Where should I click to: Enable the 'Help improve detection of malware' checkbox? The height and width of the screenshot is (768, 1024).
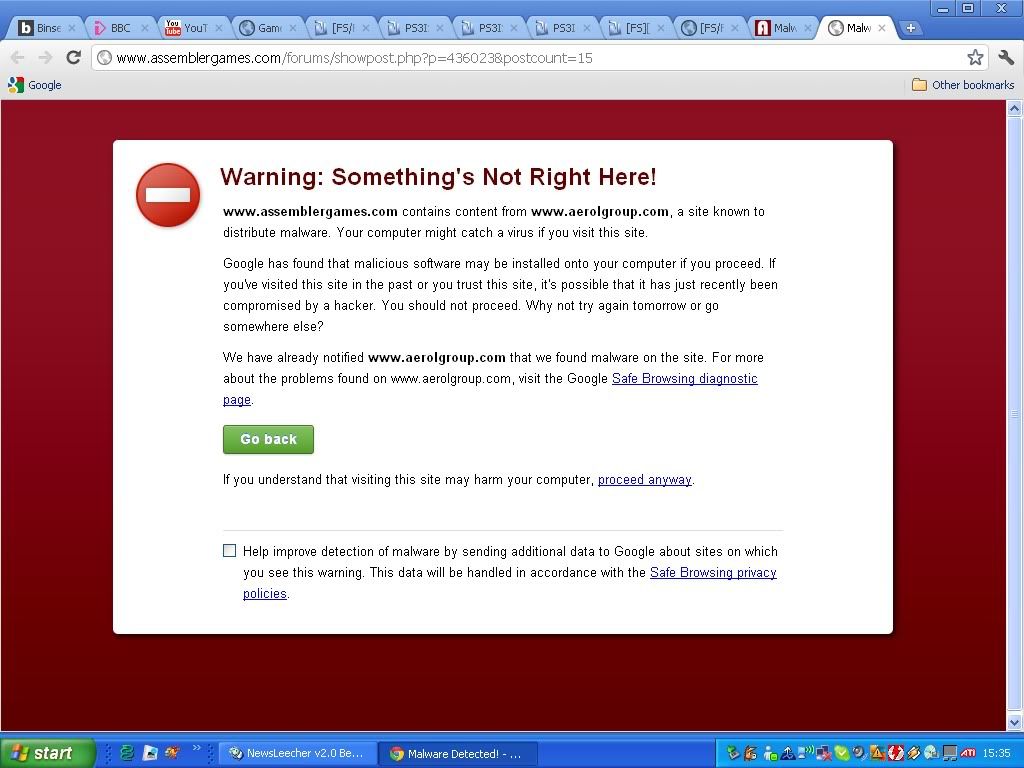point(229,551)
